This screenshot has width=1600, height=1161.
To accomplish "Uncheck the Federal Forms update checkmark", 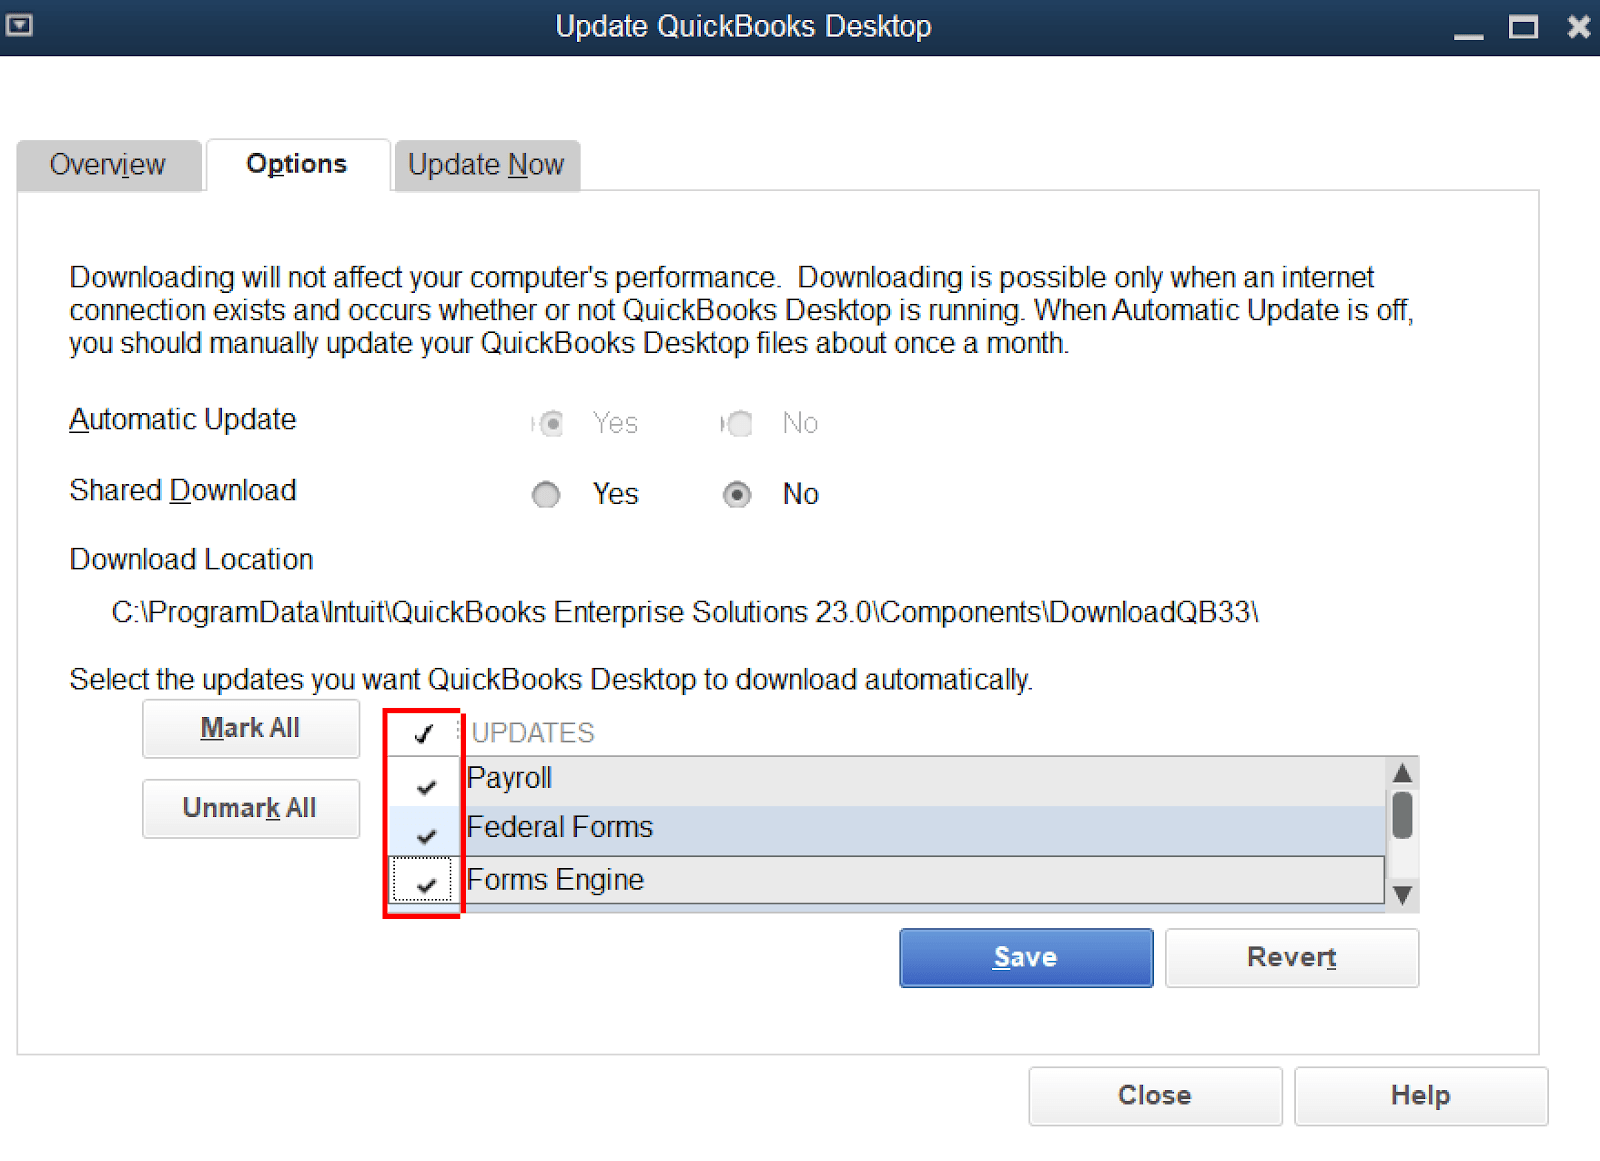I will (426, 836).
